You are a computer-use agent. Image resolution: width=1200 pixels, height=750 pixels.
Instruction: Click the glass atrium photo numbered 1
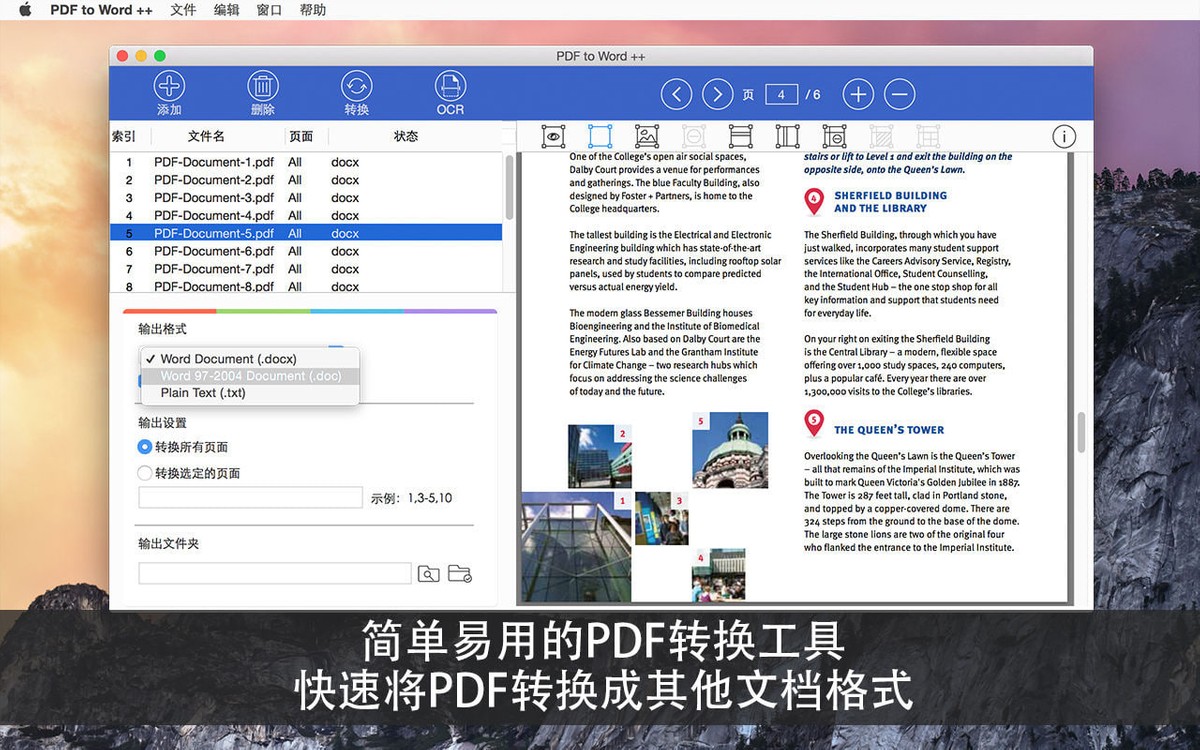tap(576, 547)
